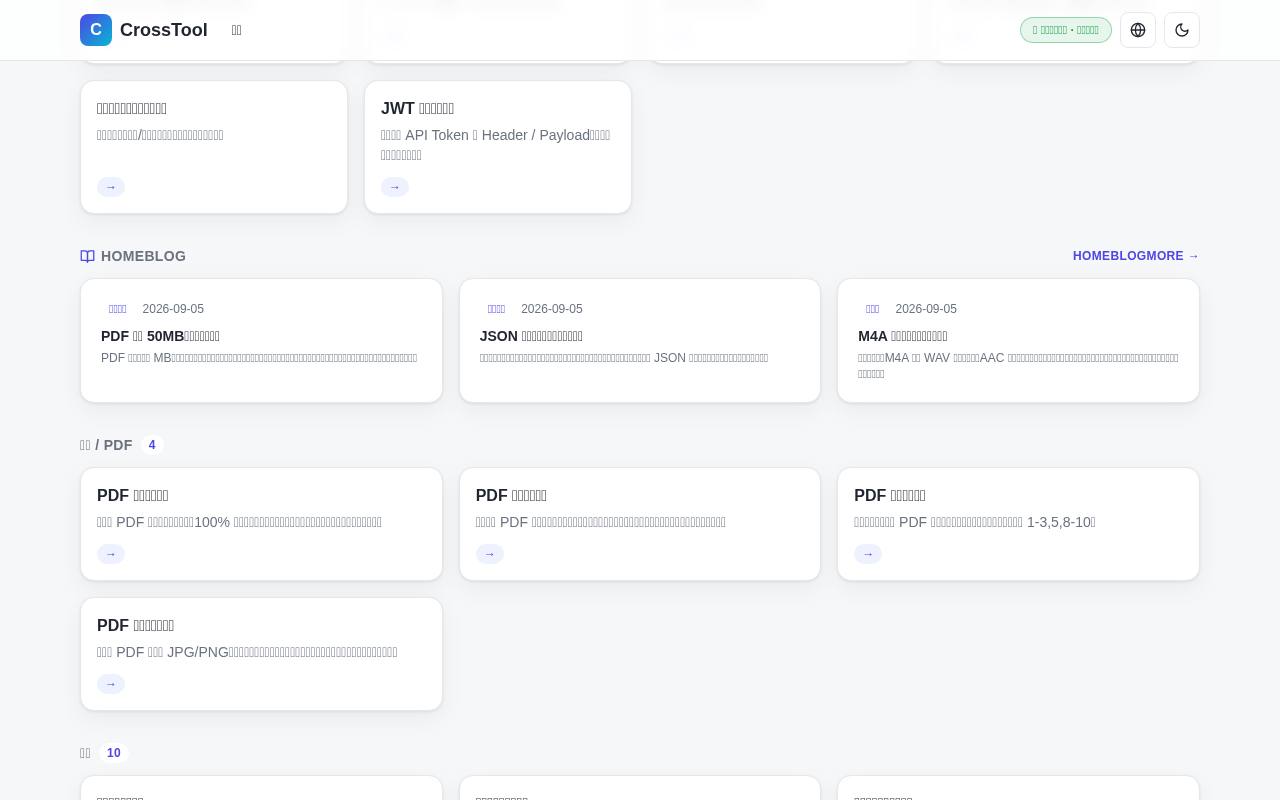Click the arrow on the PDF card mentioning 100%
The image size is (1280, 800).
point(111,554)
